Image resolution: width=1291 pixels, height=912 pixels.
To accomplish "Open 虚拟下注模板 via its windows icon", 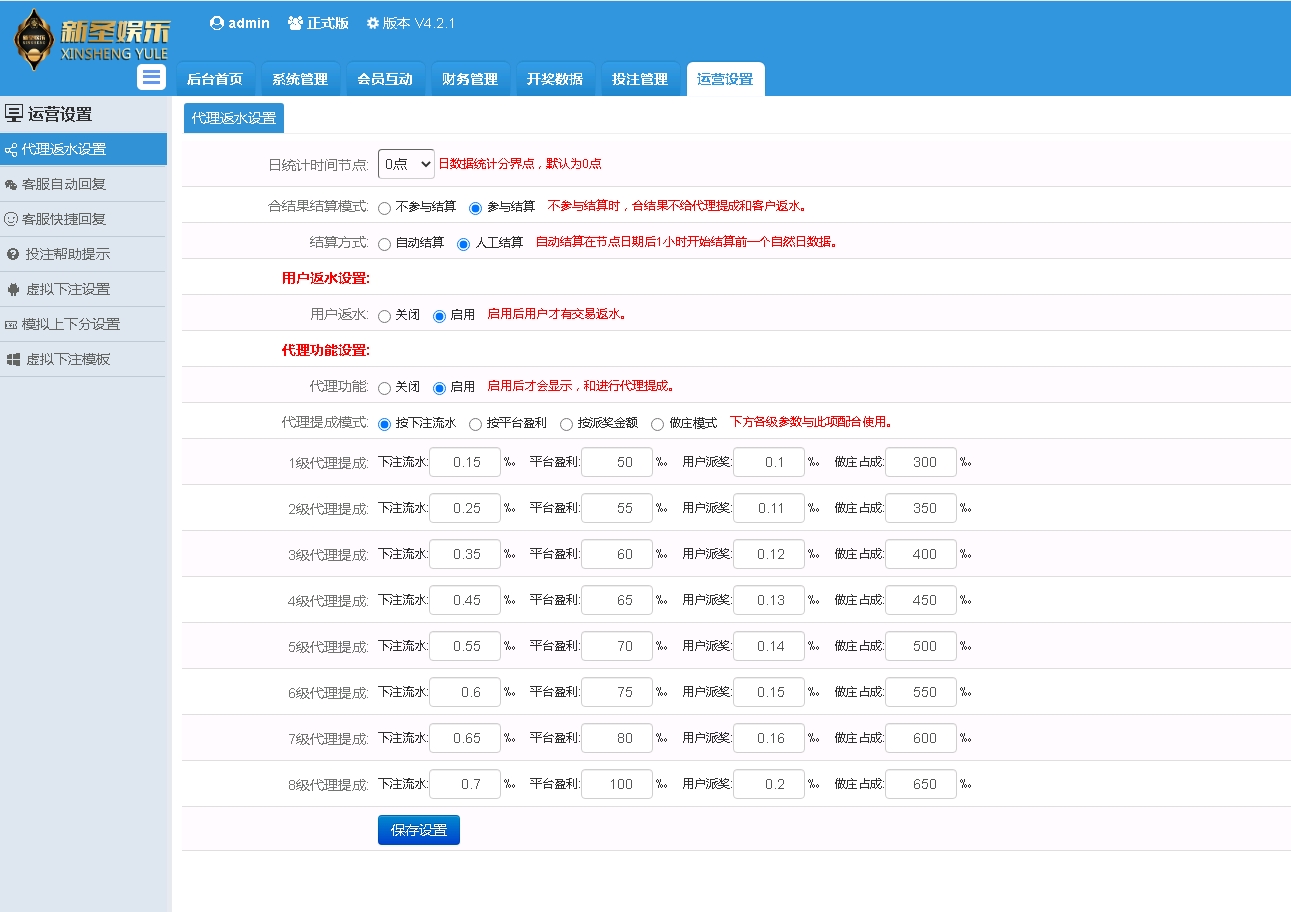I will coord(13,359).
